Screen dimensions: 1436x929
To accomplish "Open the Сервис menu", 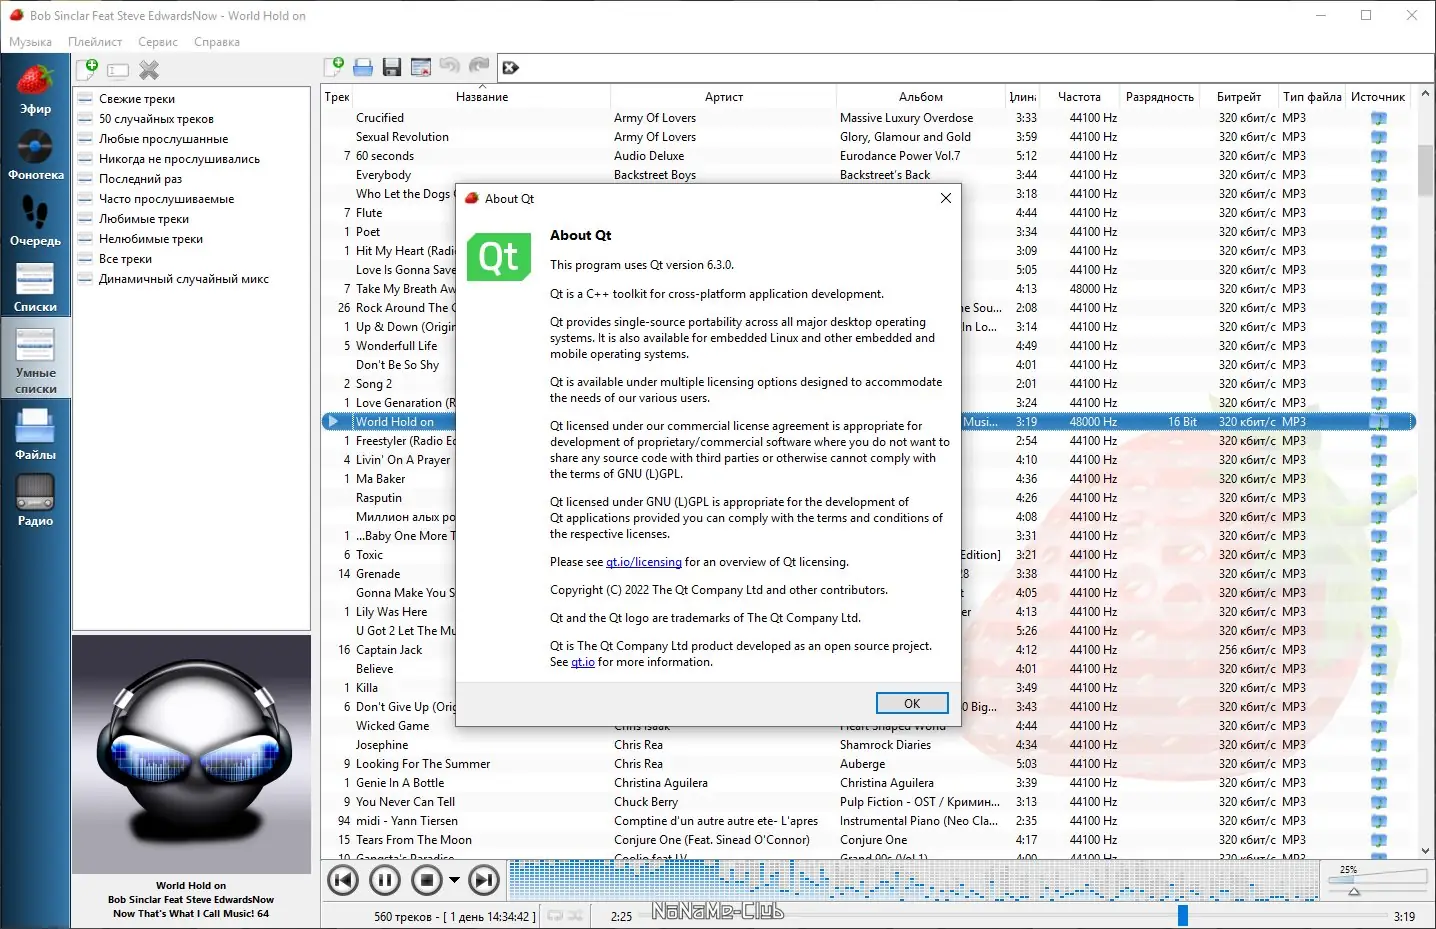I will (x=158, y=42).
